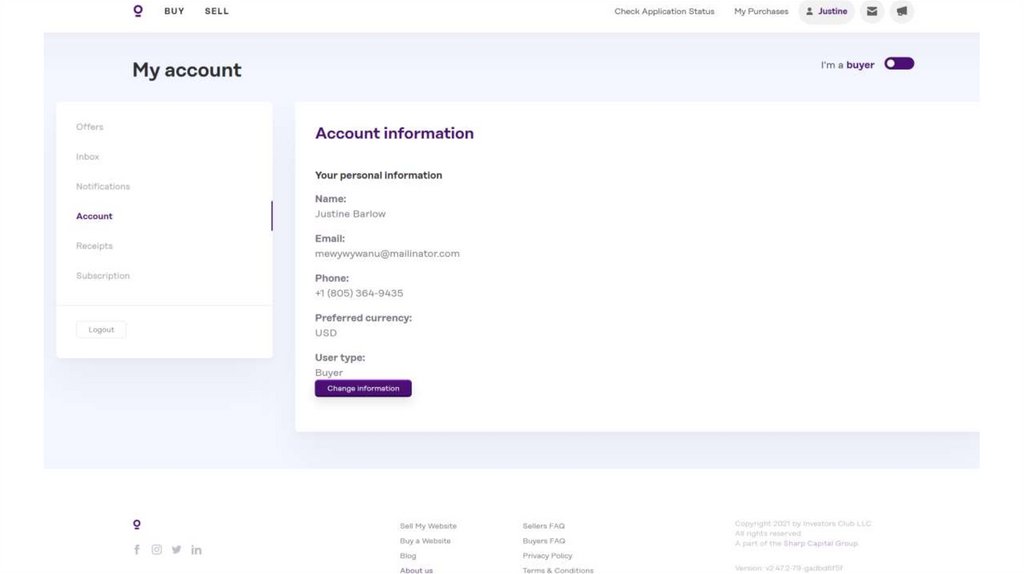Open the SELL menu item
The height and width of the screenshot is (574, 1024).
(x=217, y=12)
